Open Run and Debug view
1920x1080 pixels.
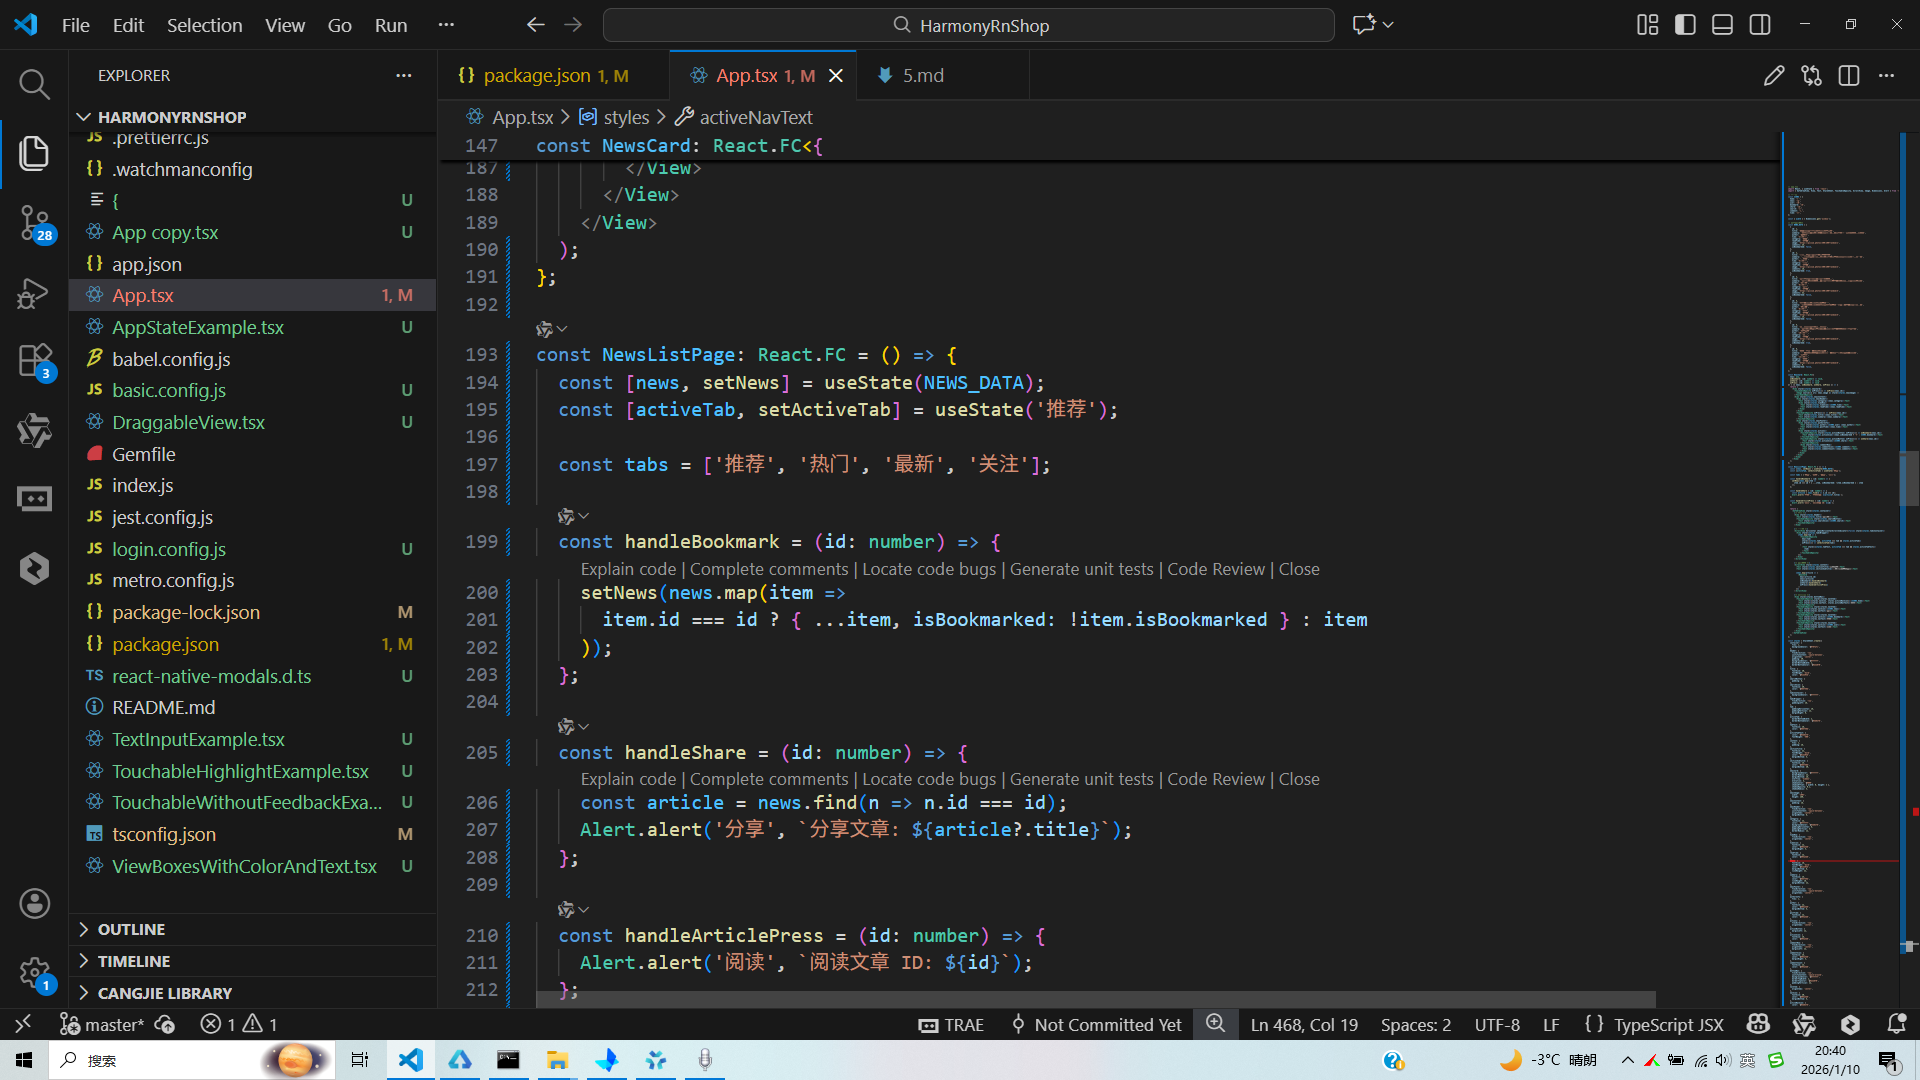(x=34, y=293)
